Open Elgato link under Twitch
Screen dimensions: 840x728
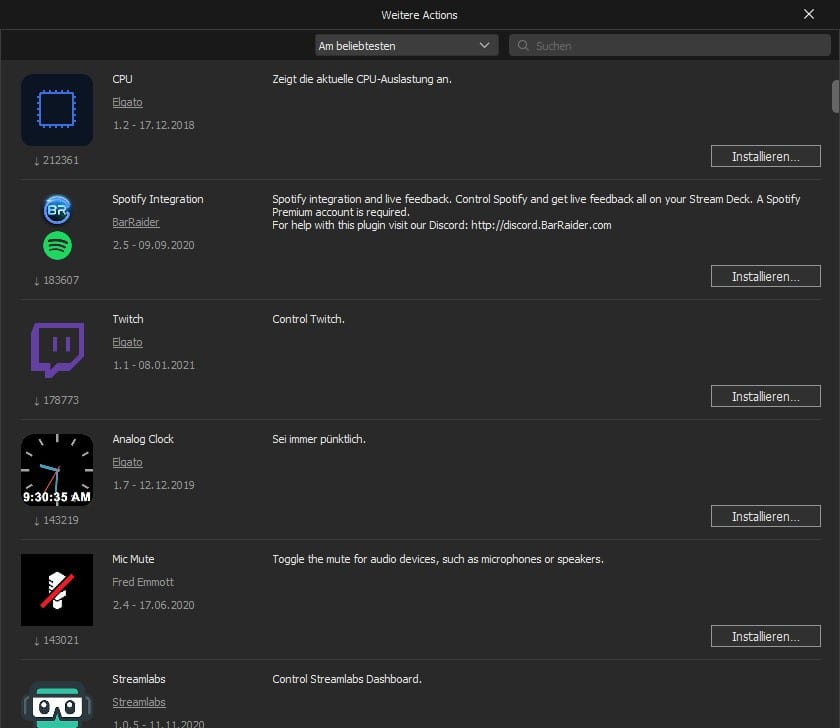pyautogui.click(x=127, y=342)
